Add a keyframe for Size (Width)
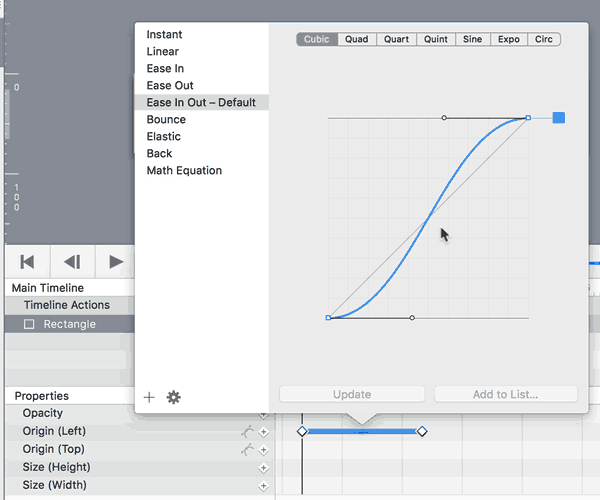 264,486
